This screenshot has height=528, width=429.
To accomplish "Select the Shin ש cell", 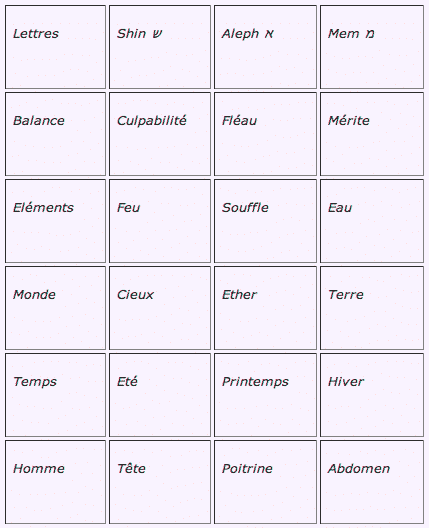I will [x=160, y=47].
